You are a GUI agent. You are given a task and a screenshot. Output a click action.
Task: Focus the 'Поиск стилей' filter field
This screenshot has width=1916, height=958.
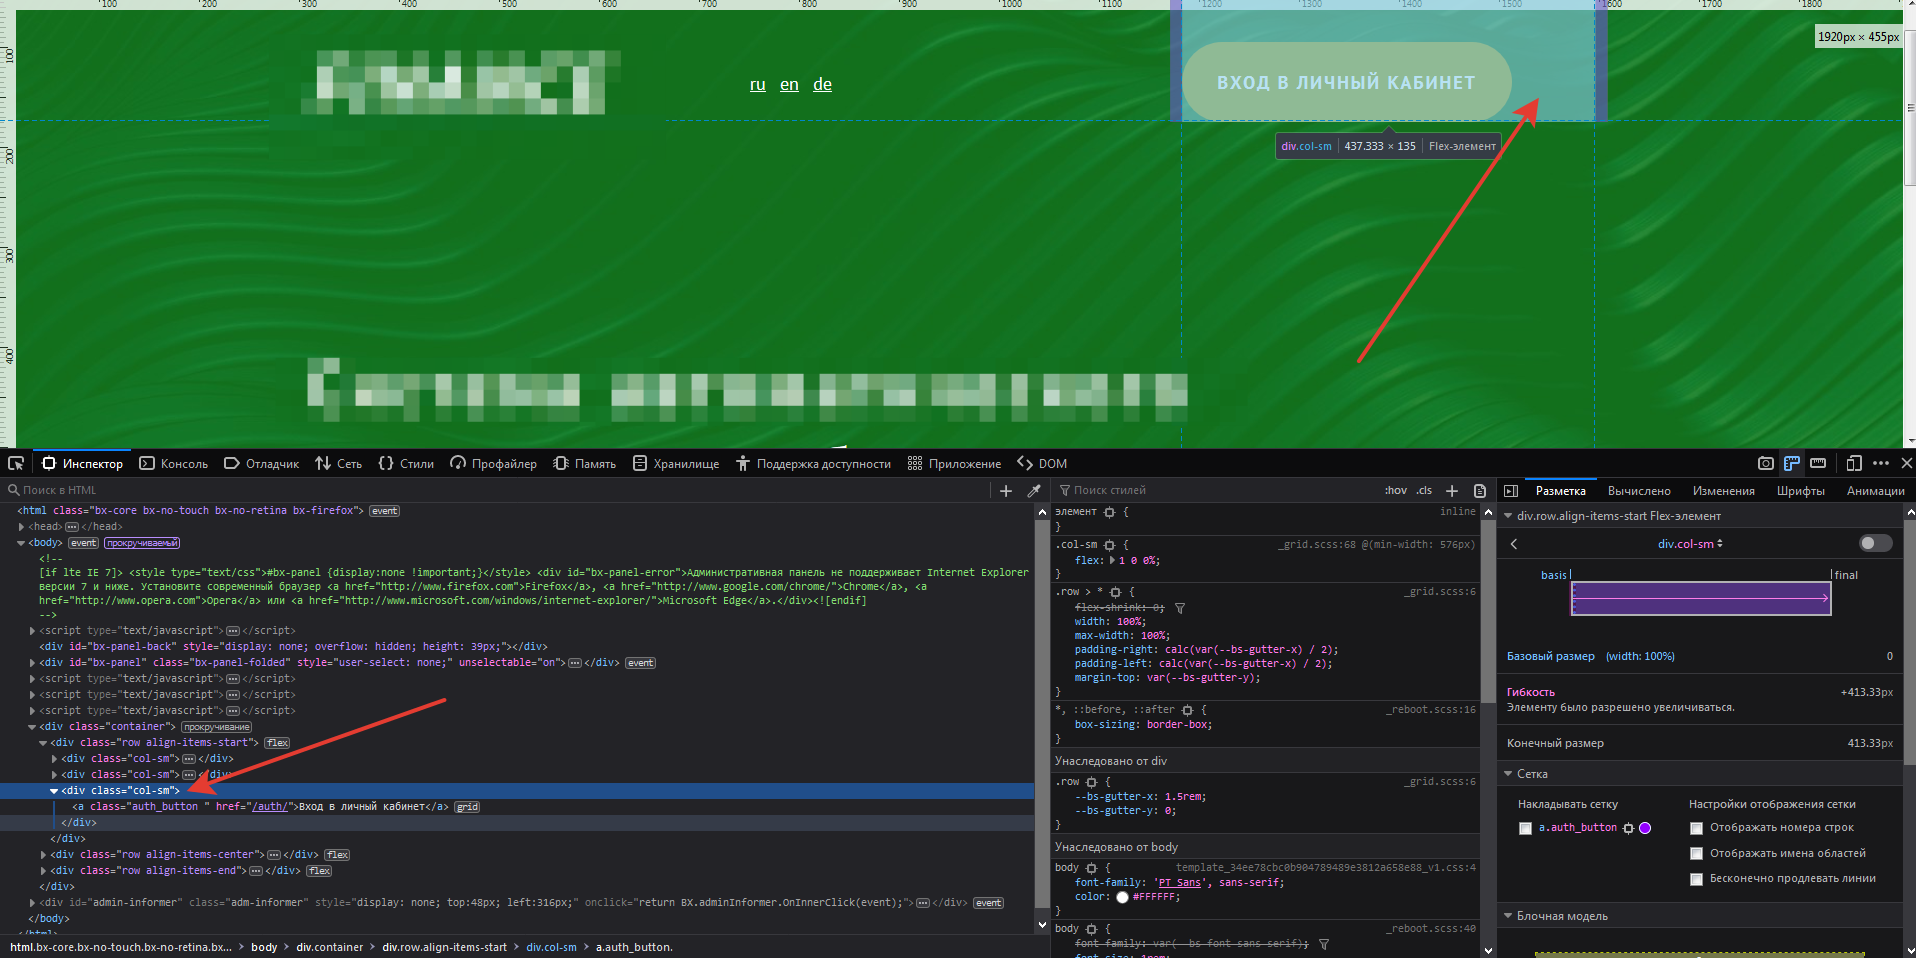click(1215, 490)
